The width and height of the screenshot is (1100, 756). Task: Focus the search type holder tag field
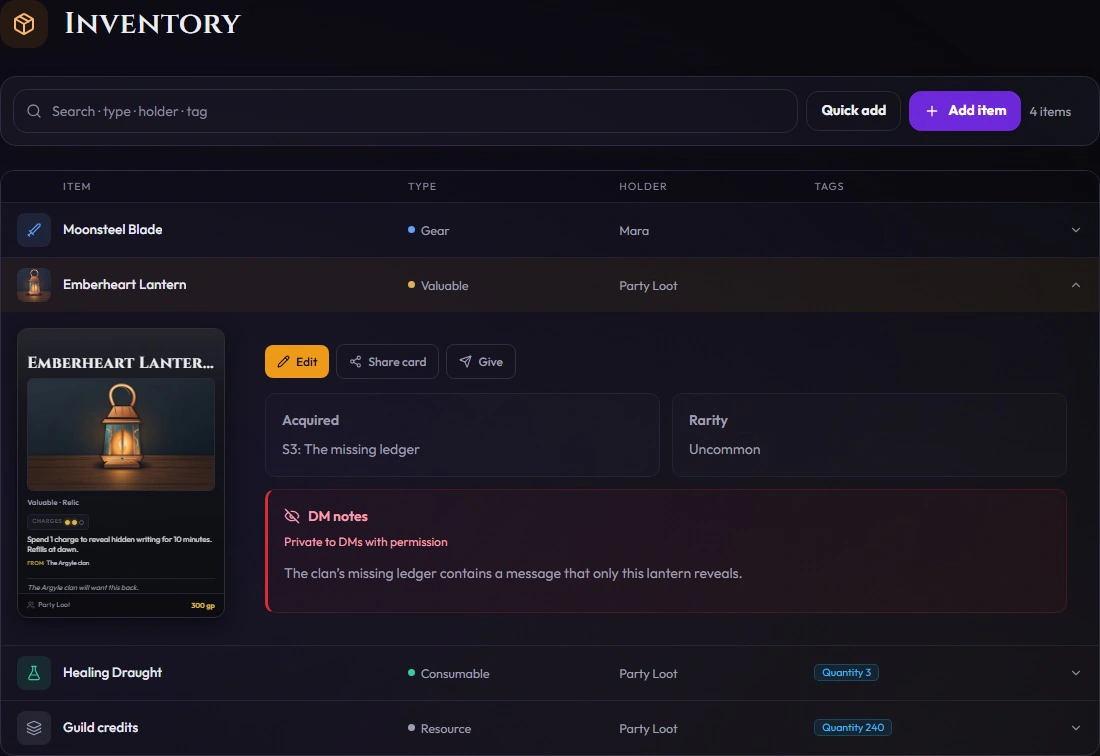[405, 111]
